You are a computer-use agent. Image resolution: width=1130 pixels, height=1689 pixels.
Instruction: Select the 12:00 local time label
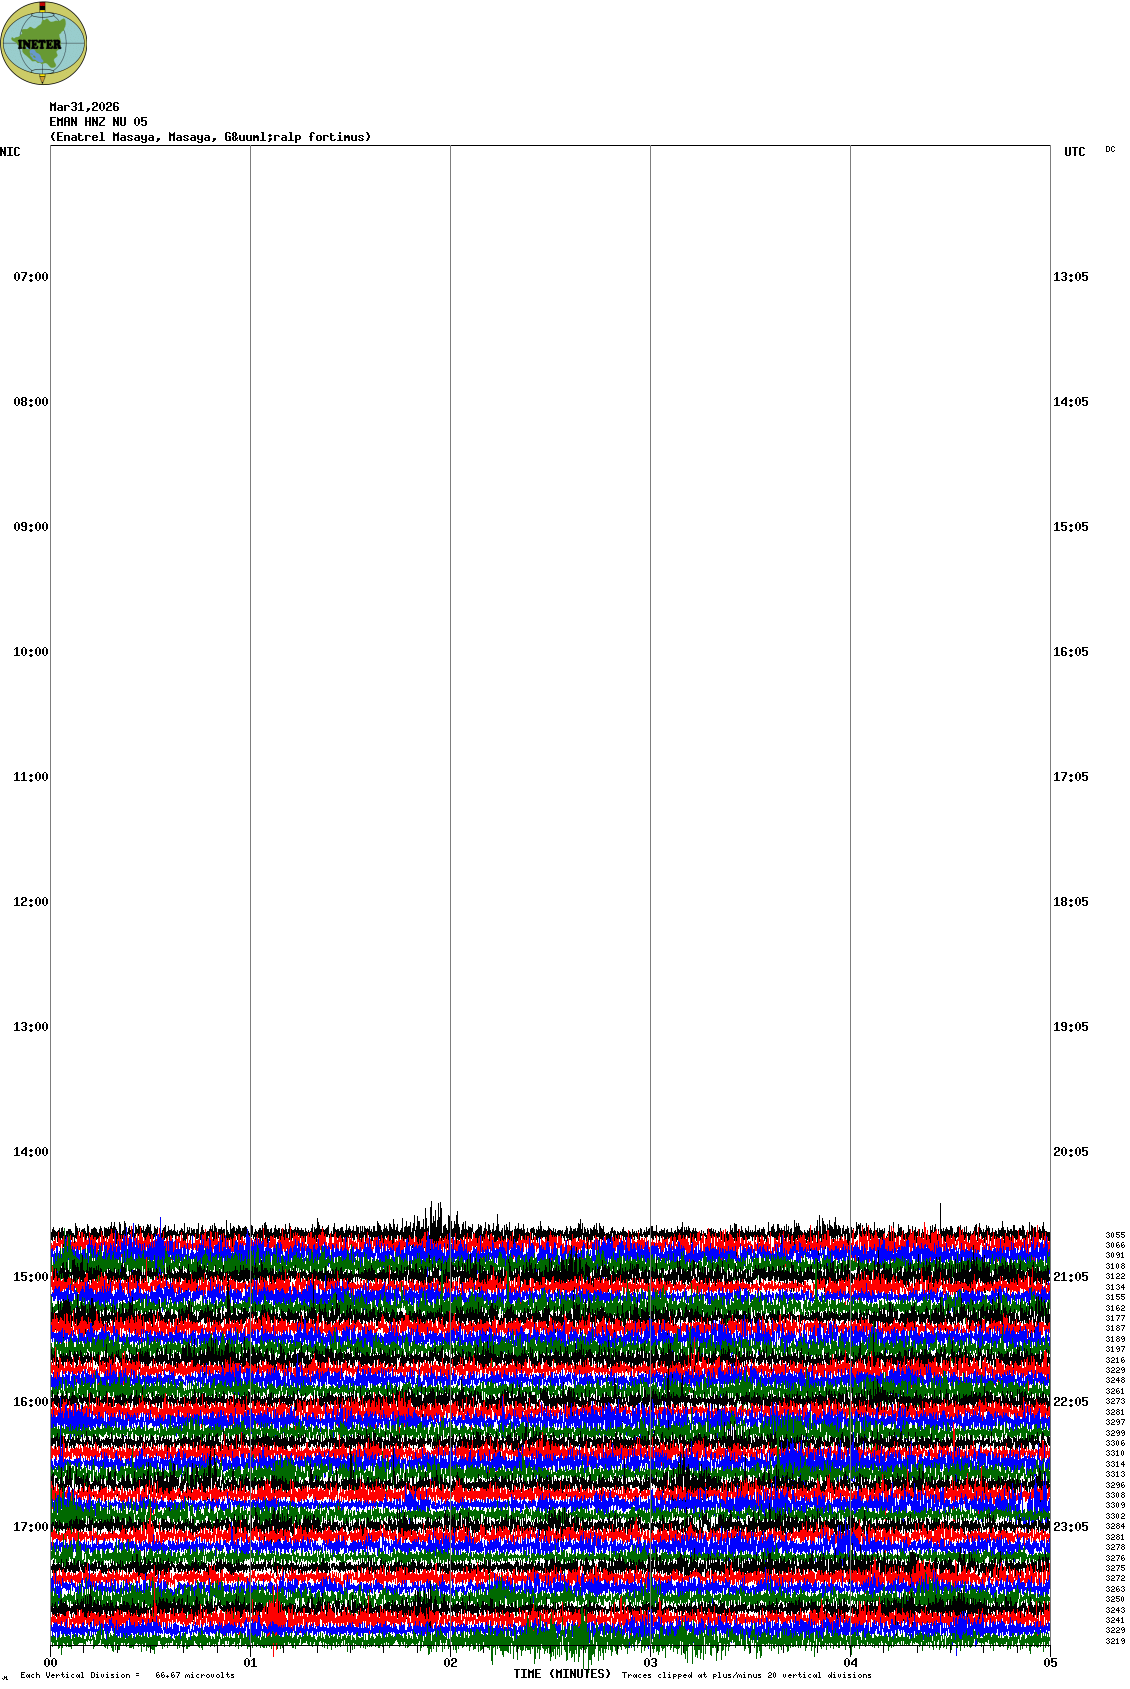pos(30,902)
